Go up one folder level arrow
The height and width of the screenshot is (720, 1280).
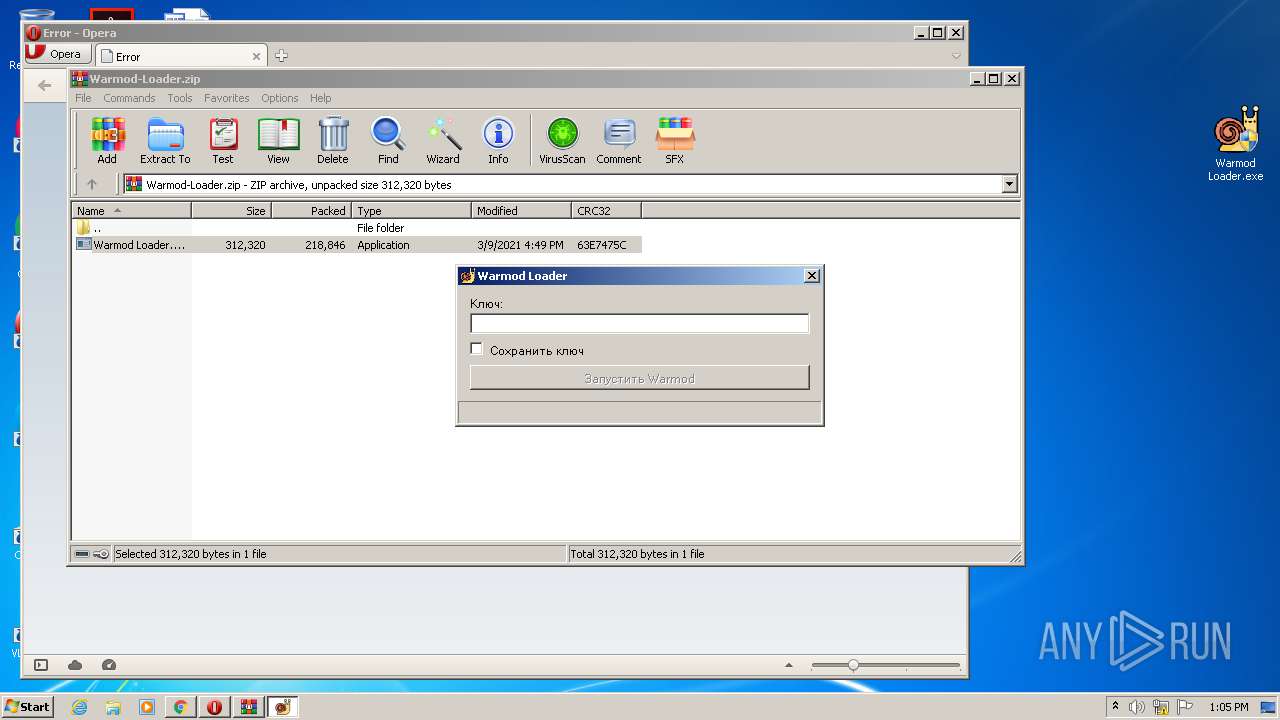coord(92,184)
